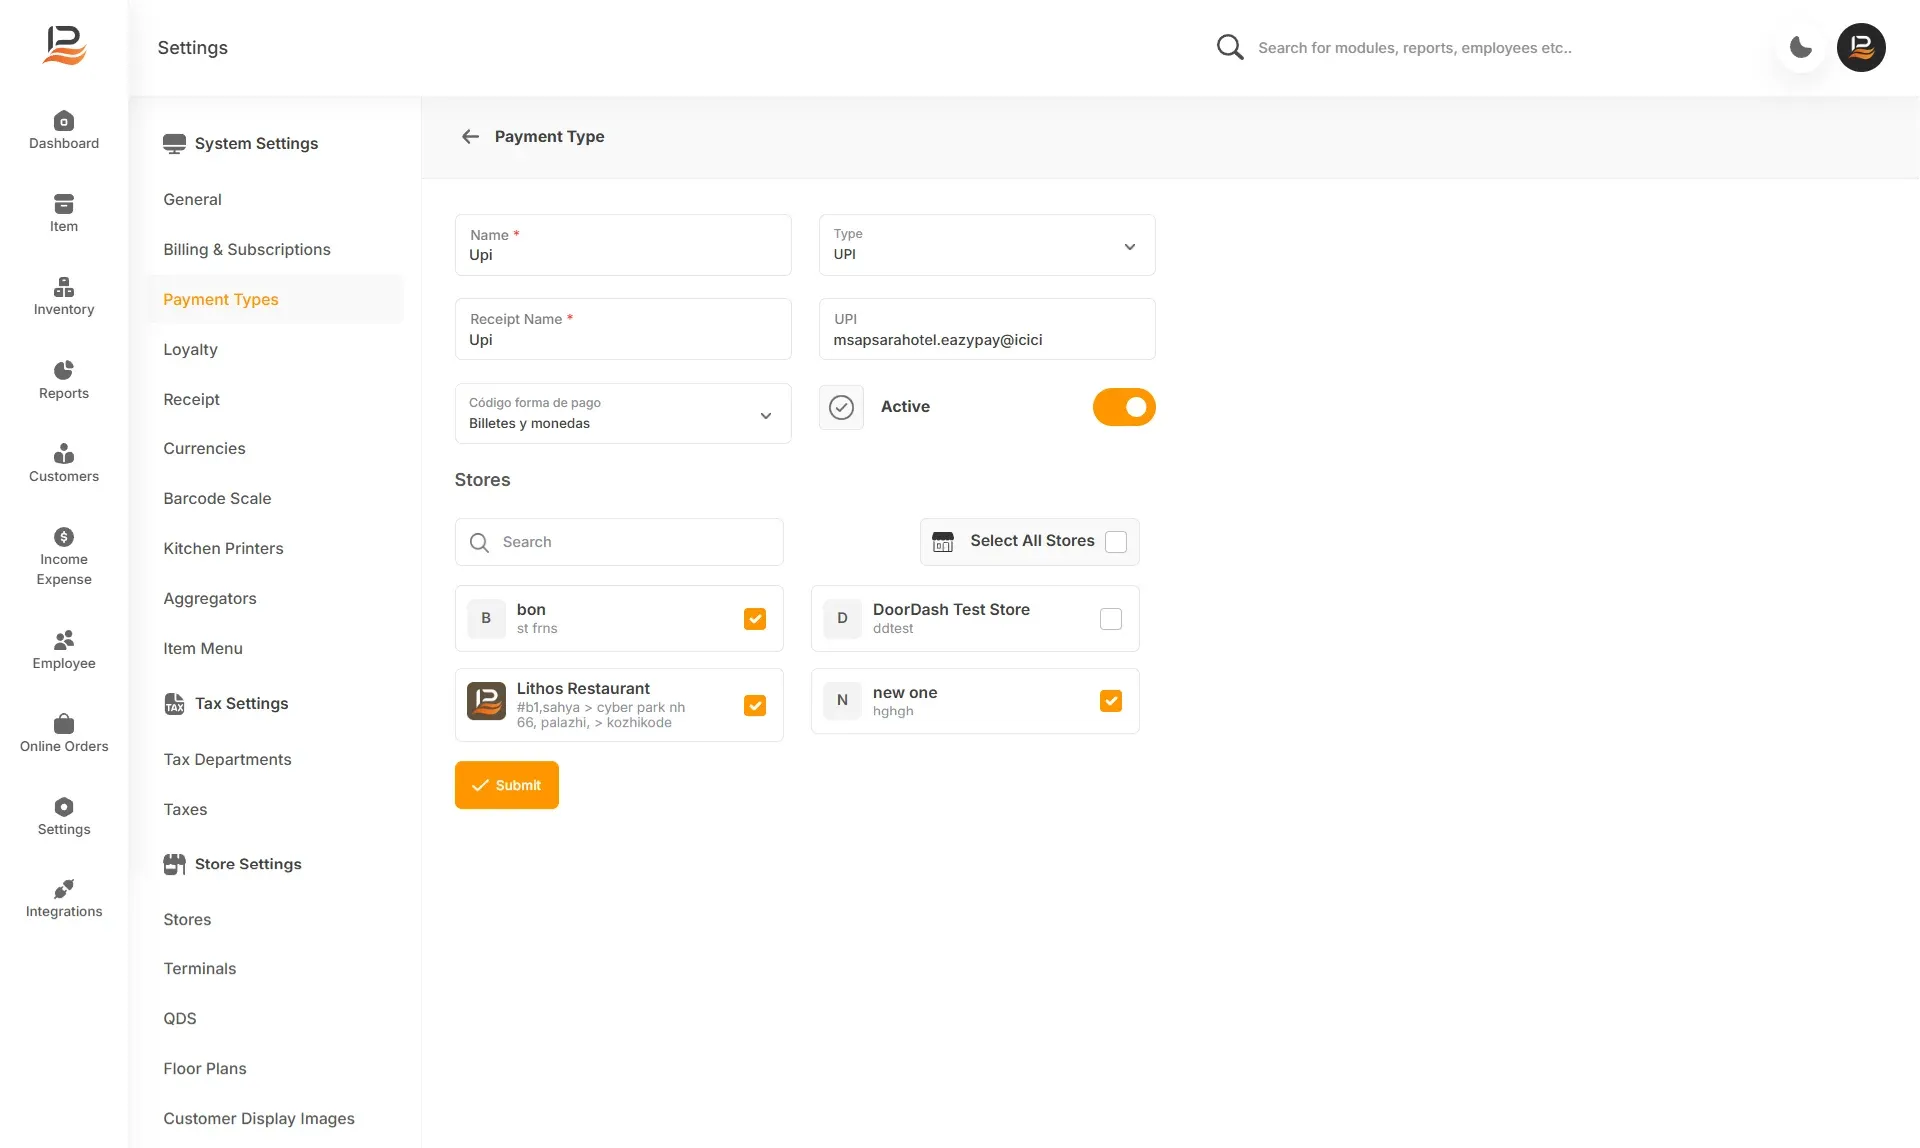Open the Inventory module icon

pos(64,287)
